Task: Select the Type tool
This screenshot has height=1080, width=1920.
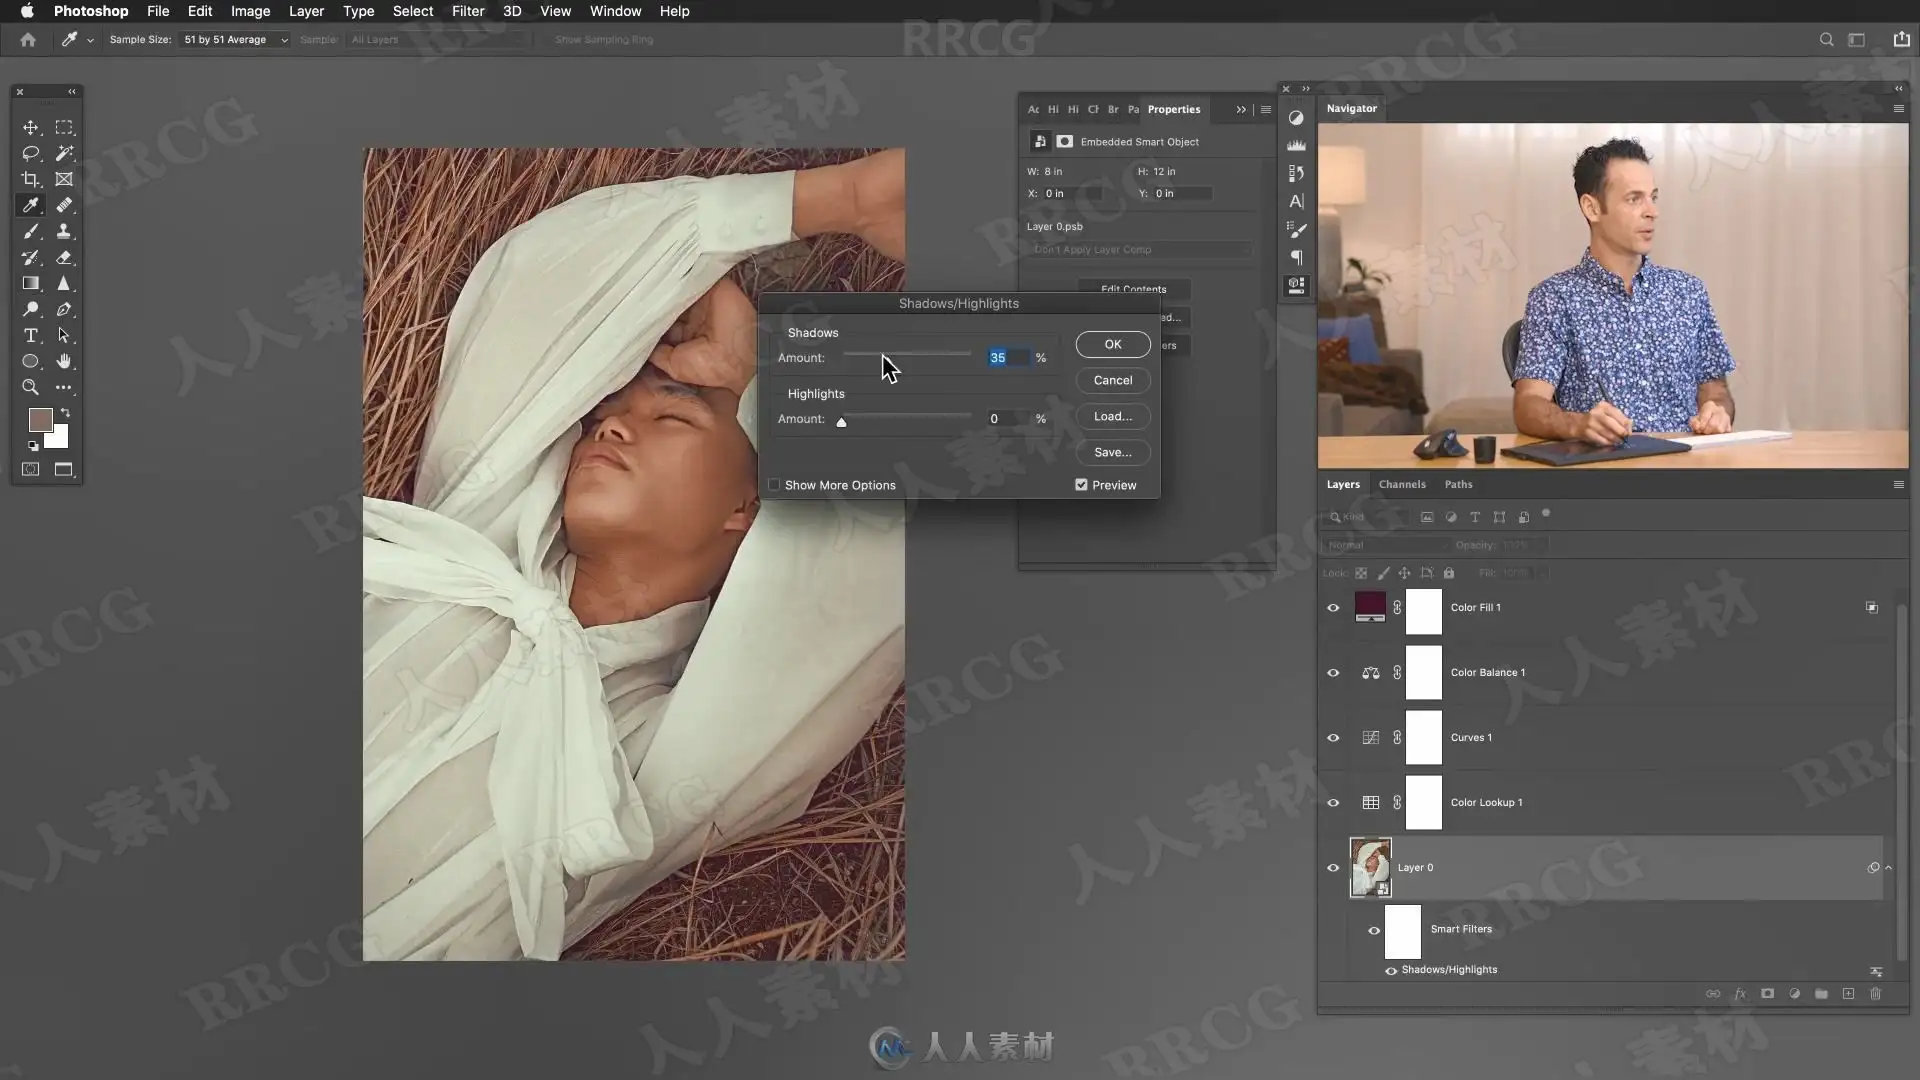Action: pos(31,335)
